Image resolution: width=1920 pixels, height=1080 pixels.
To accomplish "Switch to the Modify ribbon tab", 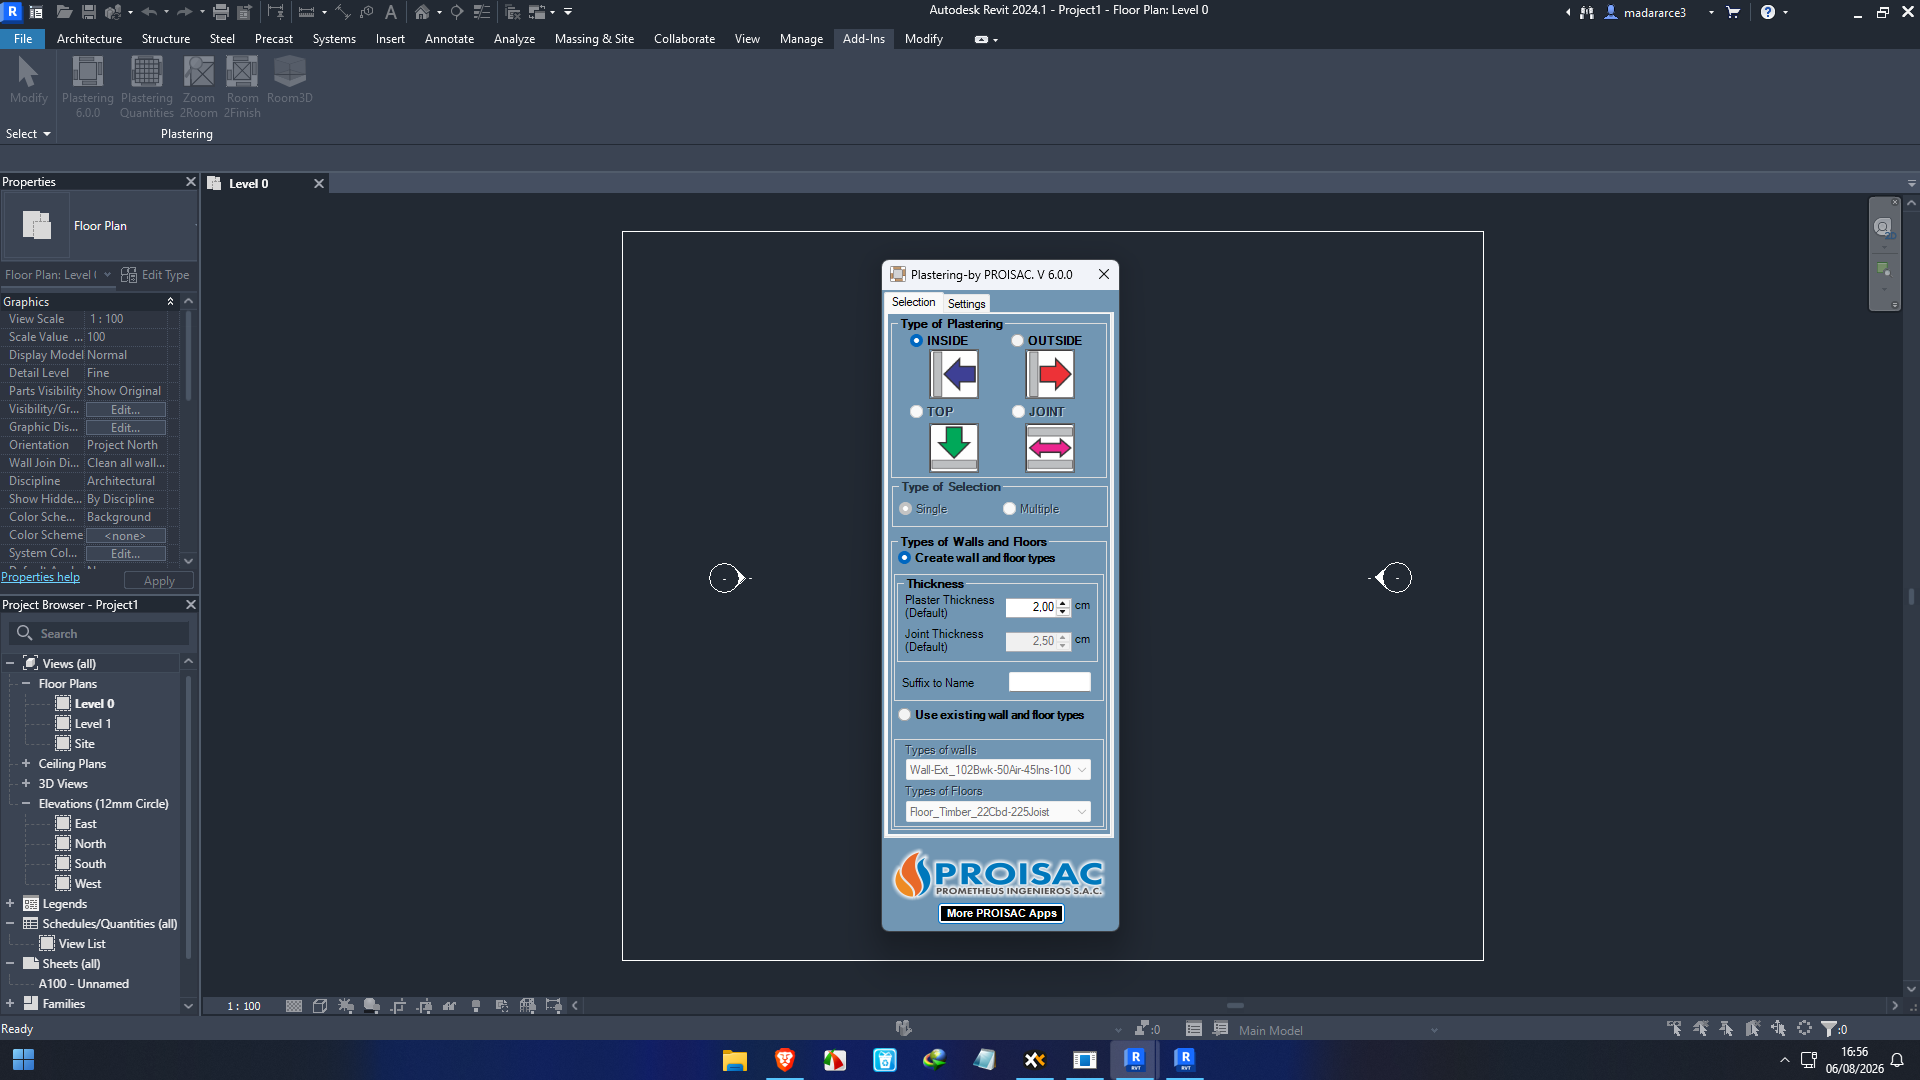I will coord(923,39).
